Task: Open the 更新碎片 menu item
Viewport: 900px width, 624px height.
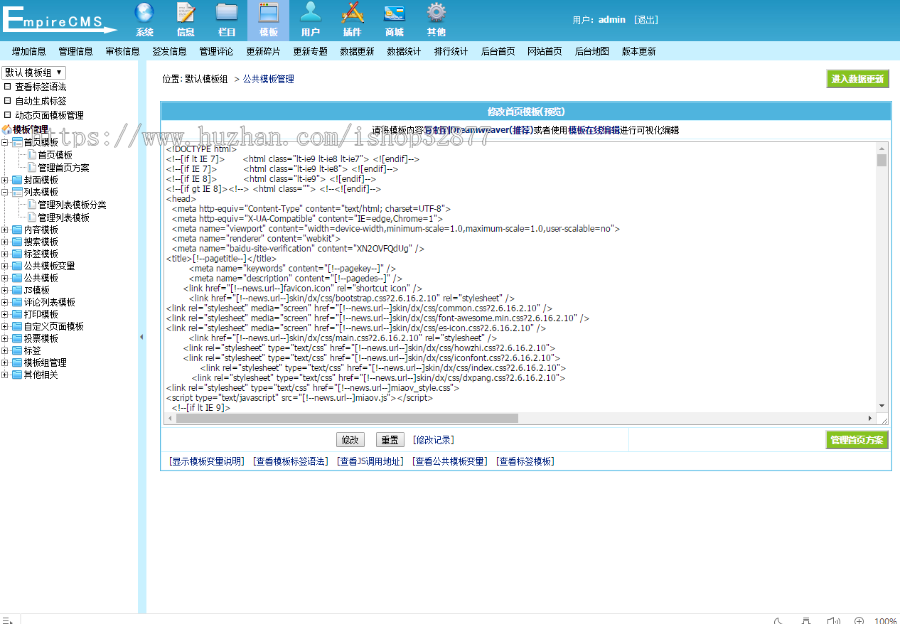Action: click(263, 51)
